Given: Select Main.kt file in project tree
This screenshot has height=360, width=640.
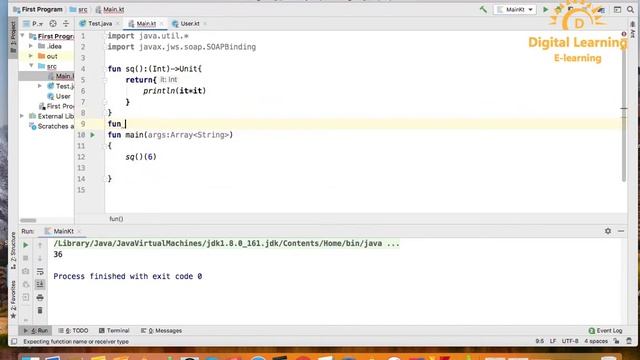Looking at the screenshot, I should pyautogui.click(x=60, y=76).
